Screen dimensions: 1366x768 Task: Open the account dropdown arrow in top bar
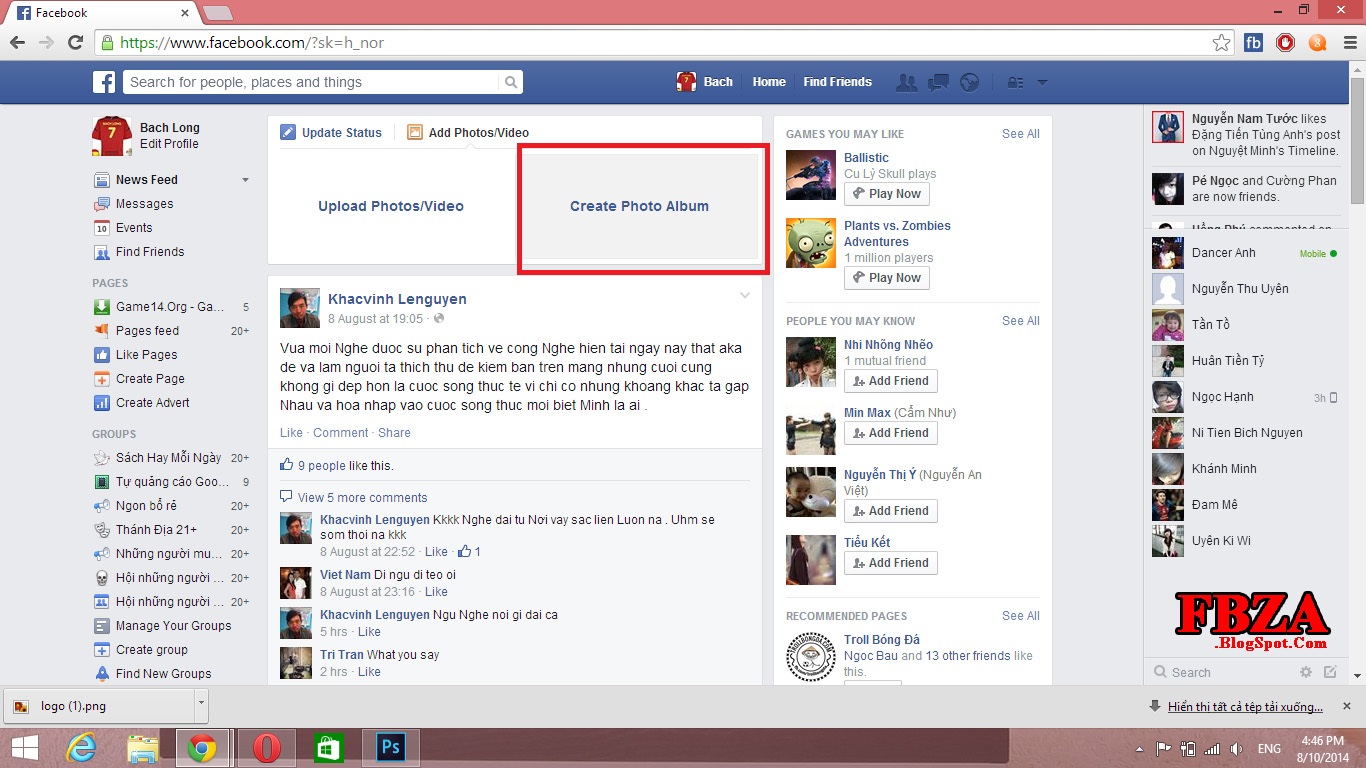1042,82
